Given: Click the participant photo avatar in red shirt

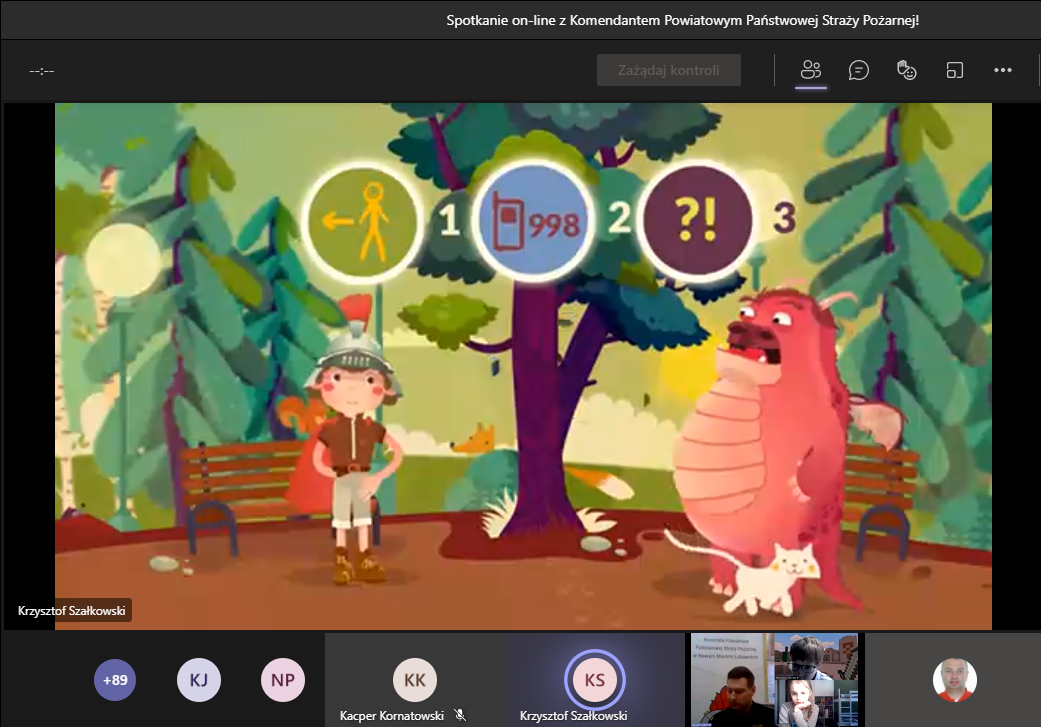Looking at the screenshot, I should click(x=955, y=680).
